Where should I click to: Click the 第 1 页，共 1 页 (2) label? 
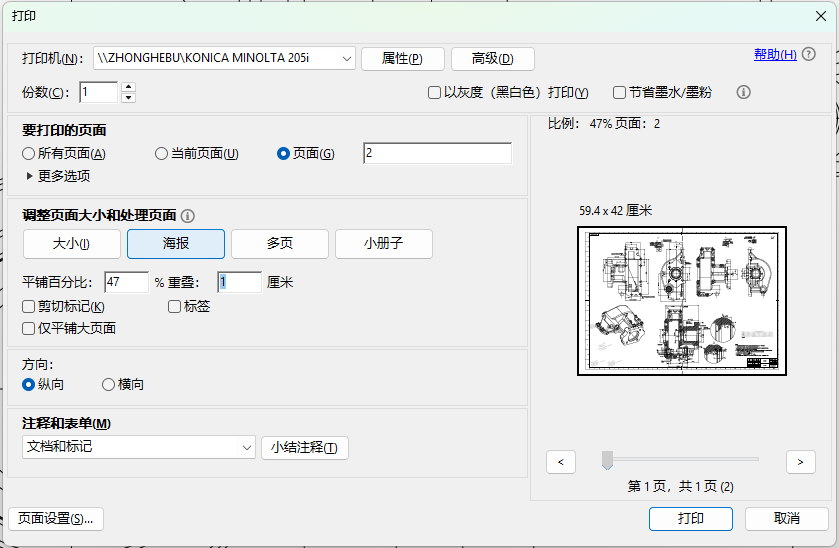681,486
